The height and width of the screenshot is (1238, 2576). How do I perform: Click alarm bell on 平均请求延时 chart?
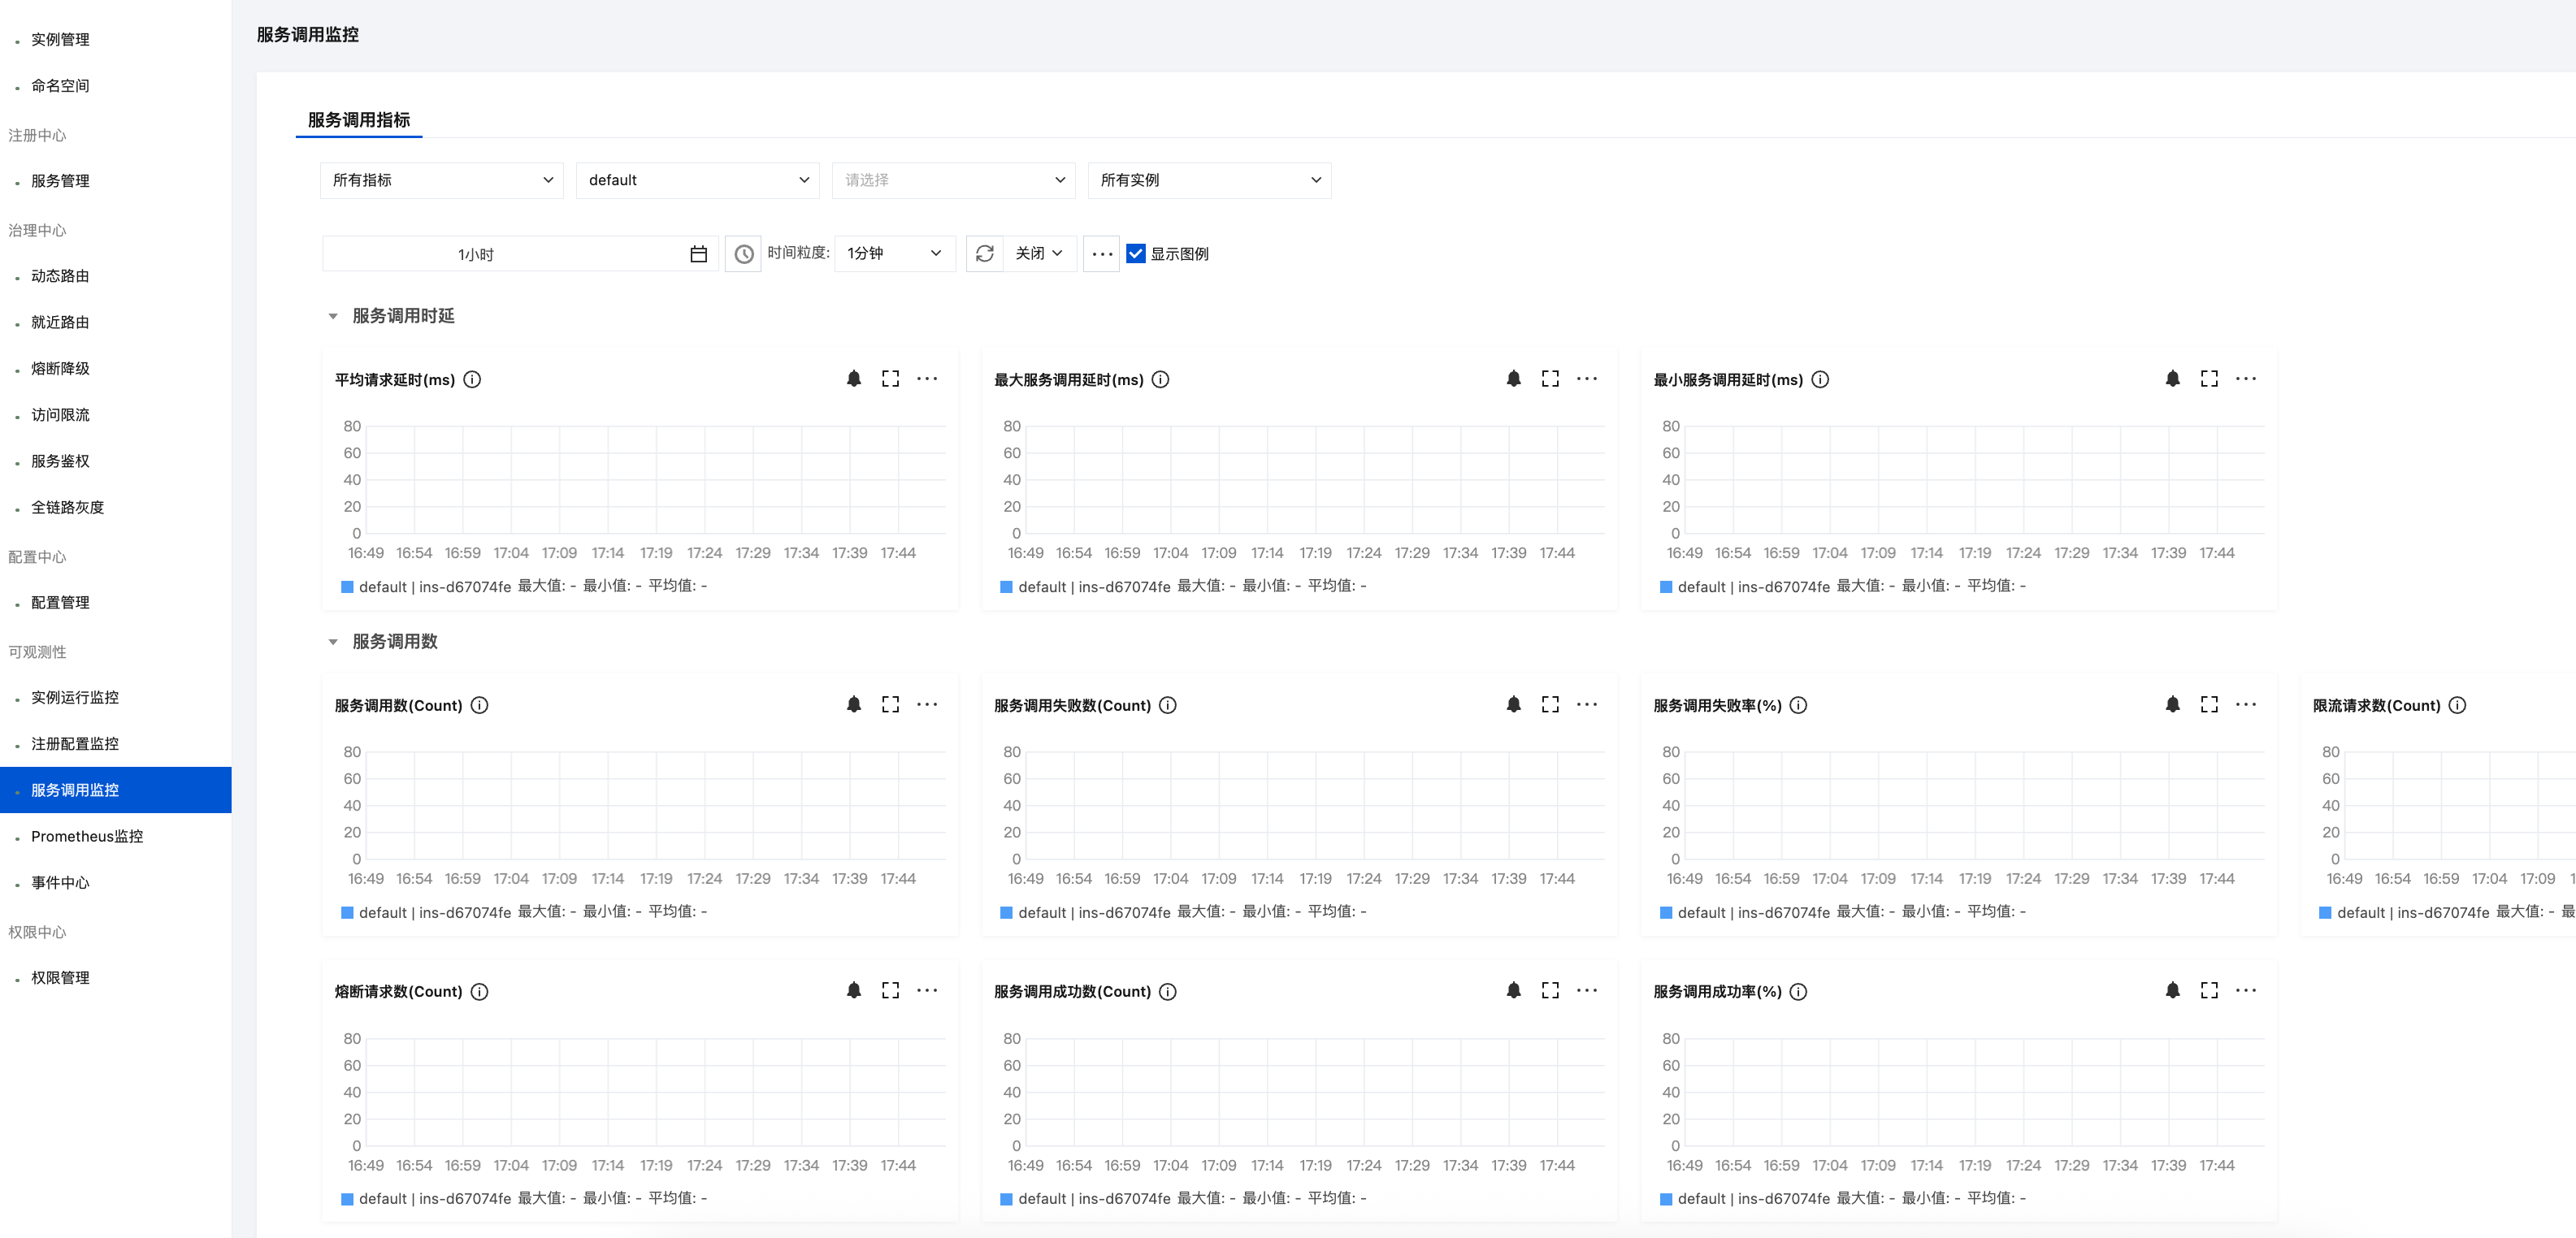point(853,379)
